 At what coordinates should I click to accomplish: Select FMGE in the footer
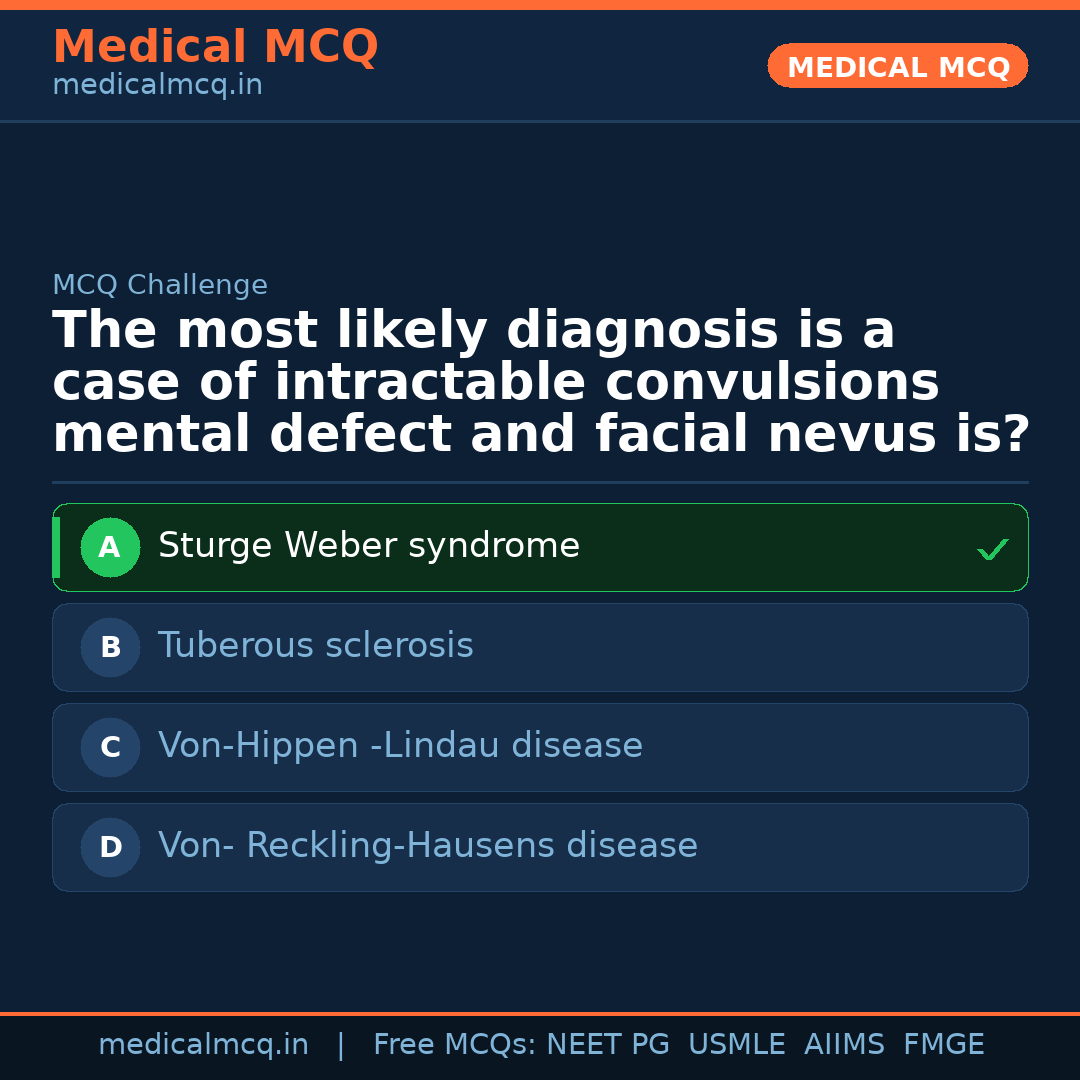point(943,1045)
